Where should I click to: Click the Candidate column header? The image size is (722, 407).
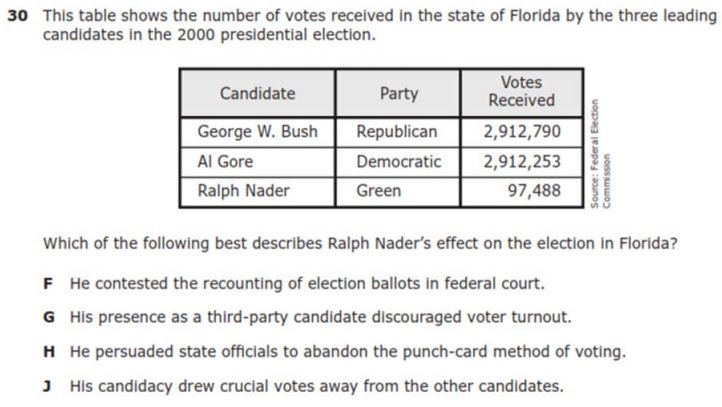coord(257,93)
